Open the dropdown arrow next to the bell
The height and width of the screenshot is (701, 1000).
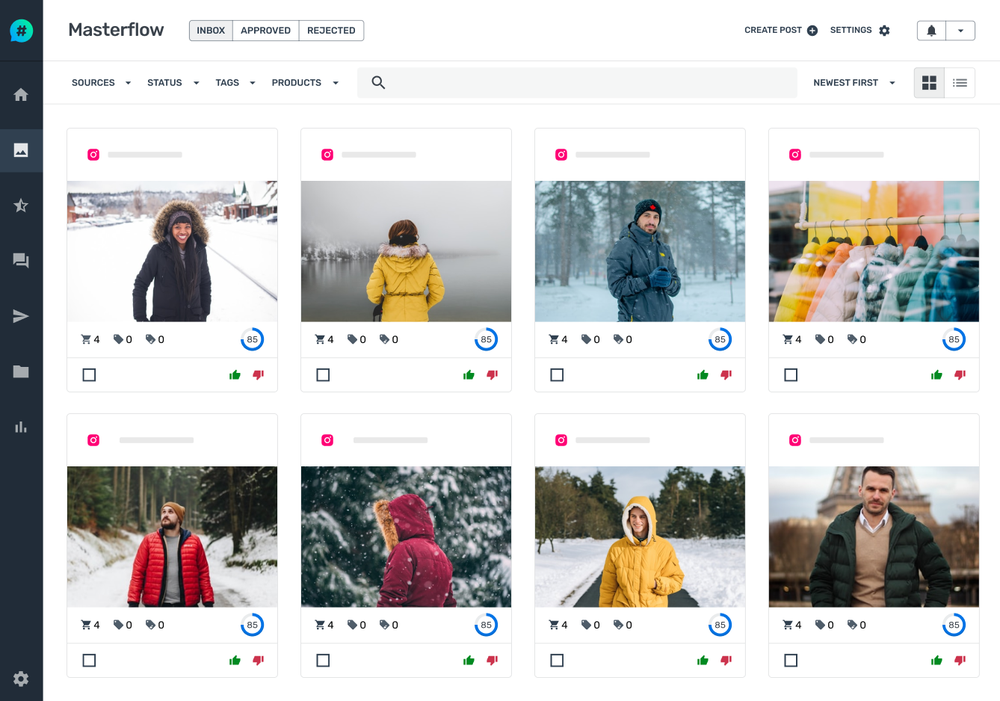coord(960,31)
